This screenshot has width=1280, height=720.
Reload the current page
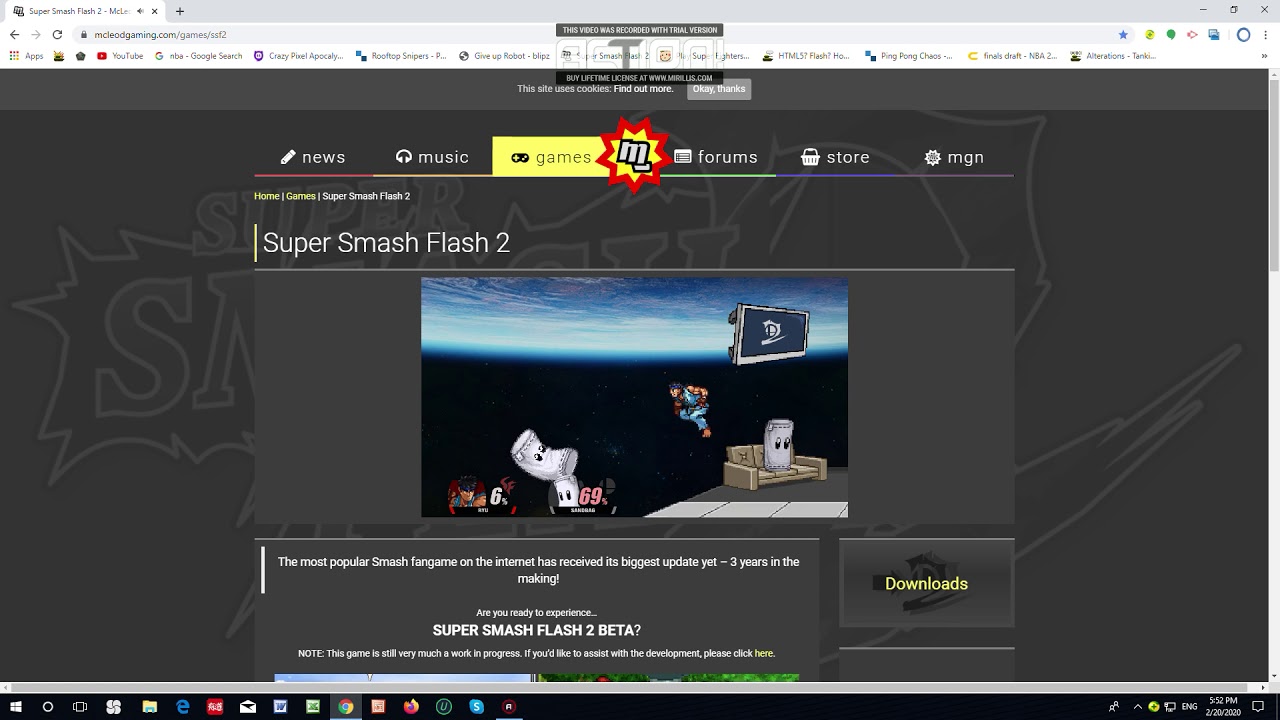[57, 34]
